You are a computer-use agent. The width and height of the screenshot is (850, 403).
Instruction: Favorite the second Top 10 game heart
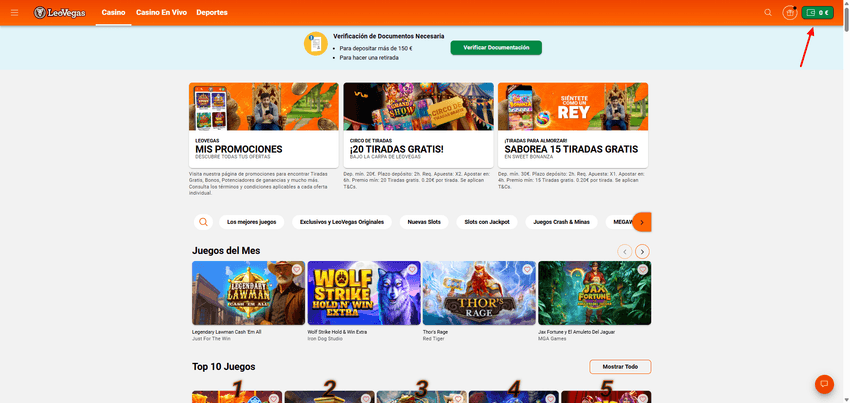click(366, 399)
